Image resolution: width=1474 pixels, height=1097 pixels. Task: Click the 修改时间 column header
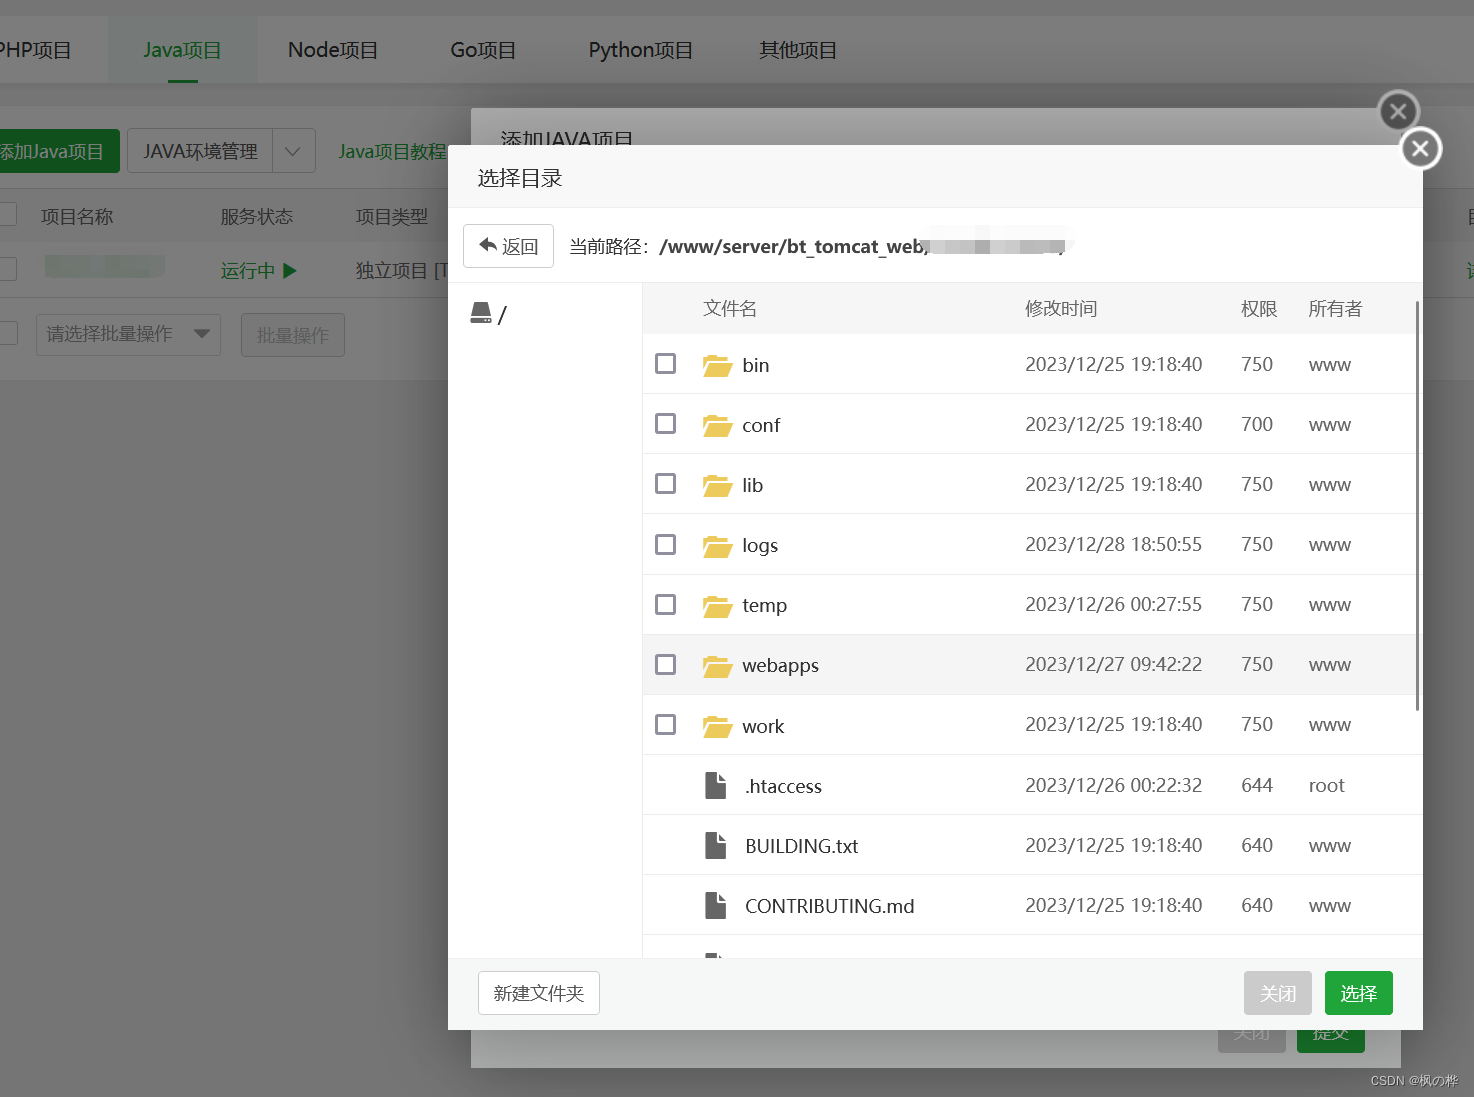pos(1061,308)
